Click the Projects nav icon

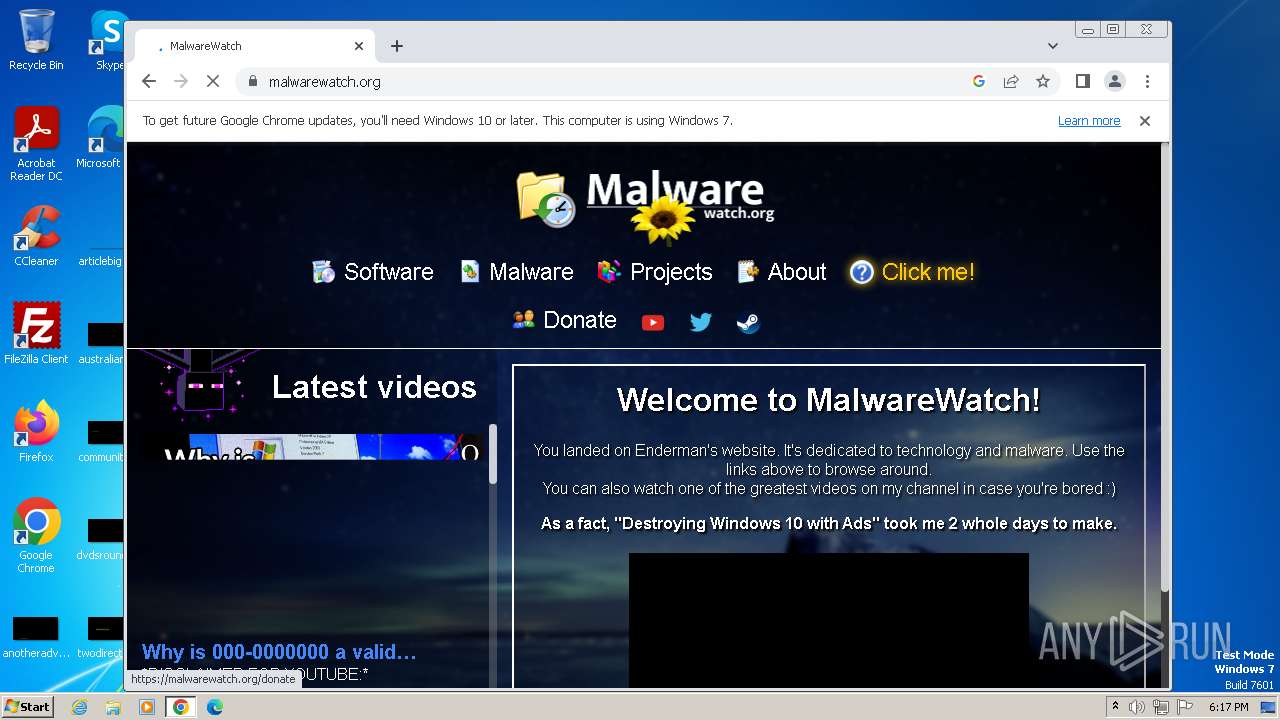[x=609, y=272]
